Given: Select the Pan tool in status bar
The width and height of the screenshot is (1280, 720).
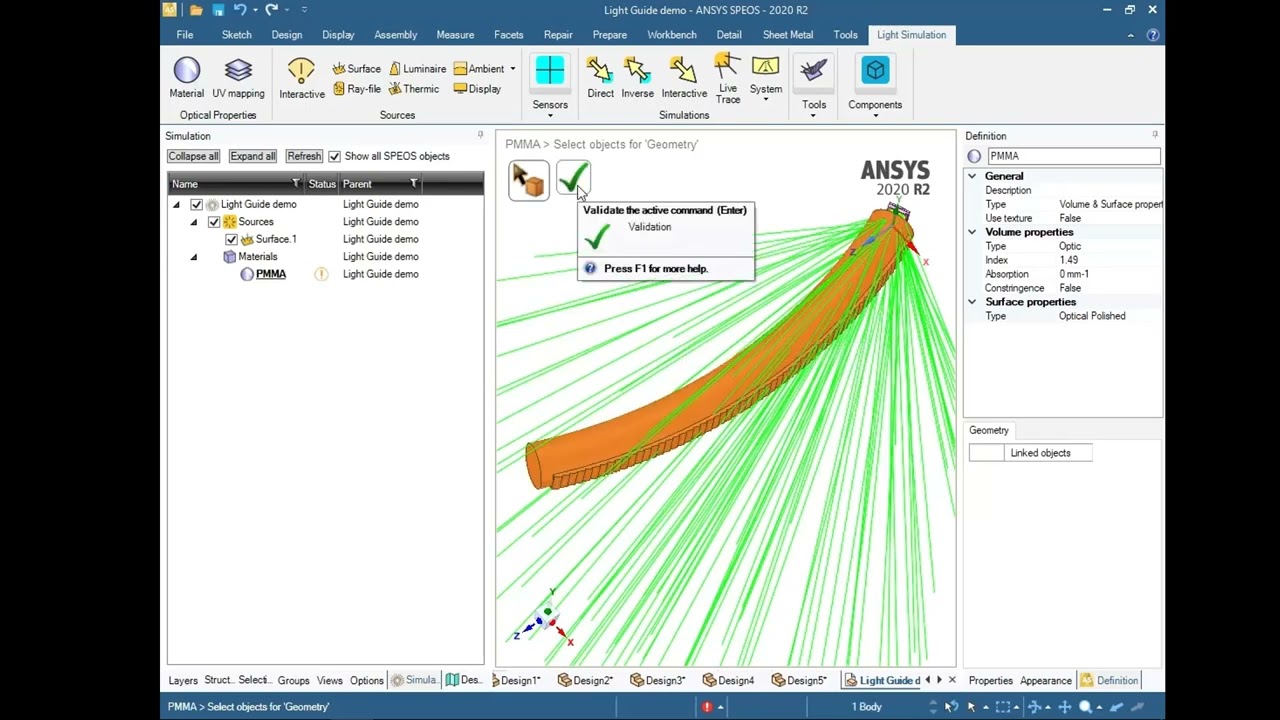Looking at the screenshot, I should pos(1064,707).
